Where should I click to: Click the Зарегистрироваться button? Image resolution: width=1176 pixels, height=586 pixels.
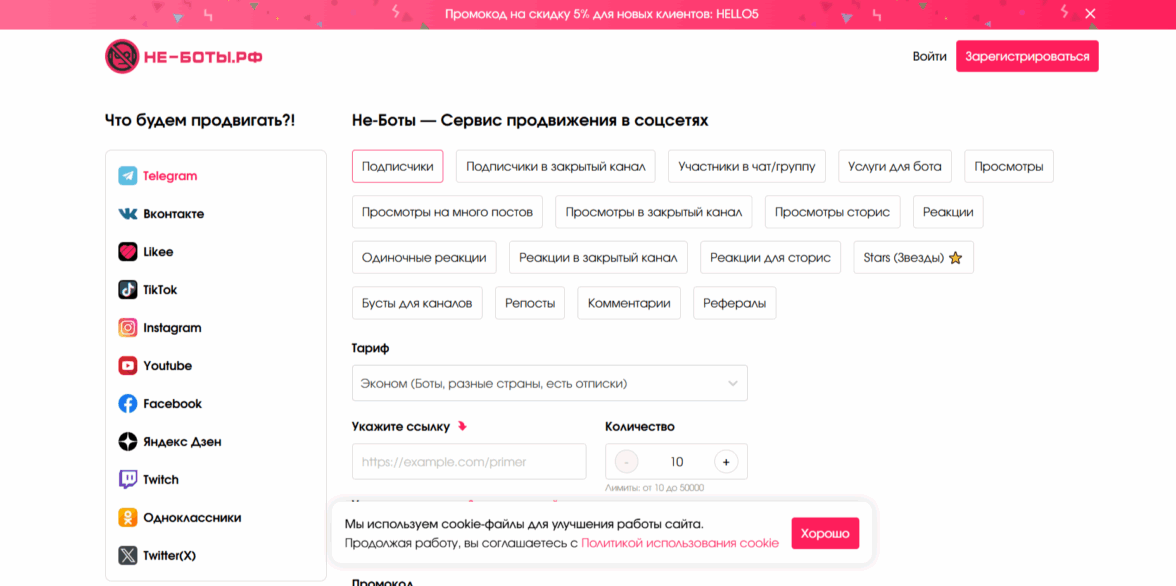point(1027,56)
